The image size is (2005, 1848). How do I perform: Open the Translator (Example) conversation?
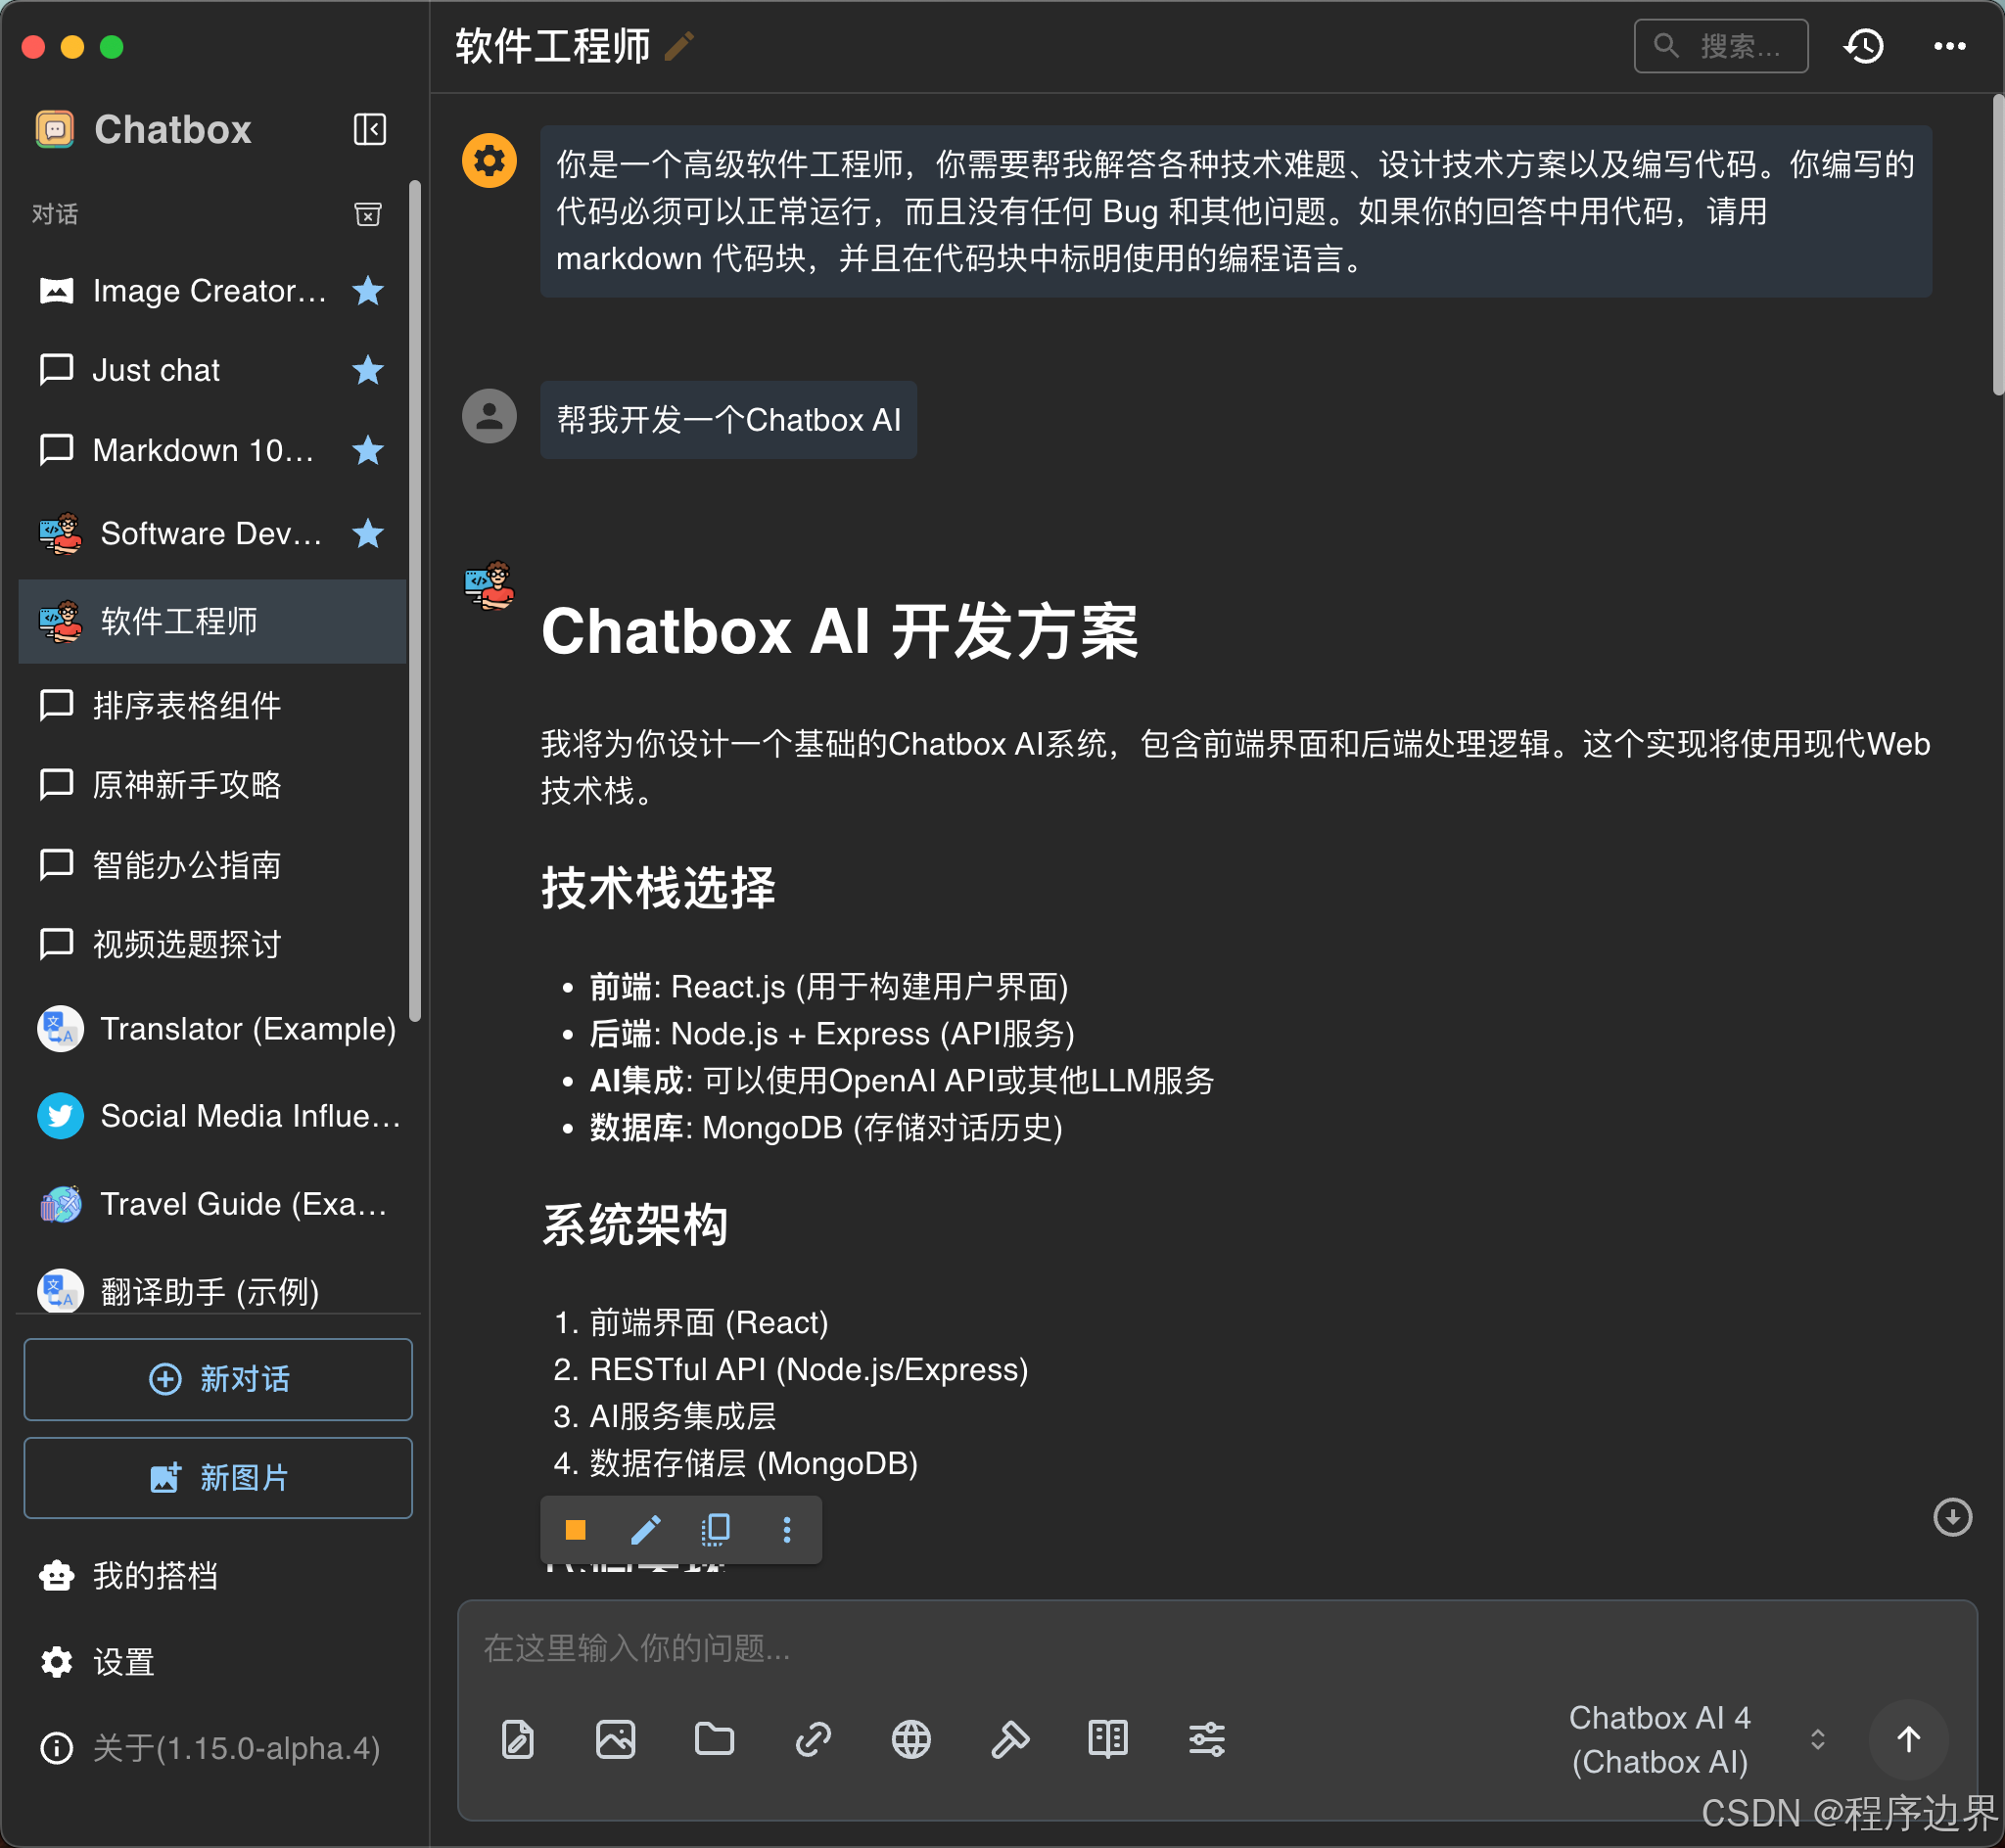pyautogui.click(x=212, y=1028)
